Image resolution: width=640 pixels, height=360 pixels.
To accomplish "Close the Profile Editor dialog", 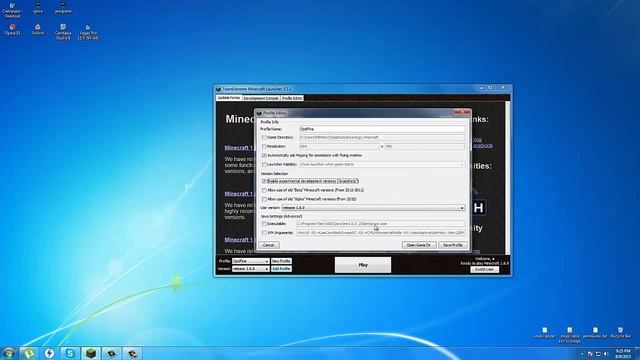I will point(462,112).
